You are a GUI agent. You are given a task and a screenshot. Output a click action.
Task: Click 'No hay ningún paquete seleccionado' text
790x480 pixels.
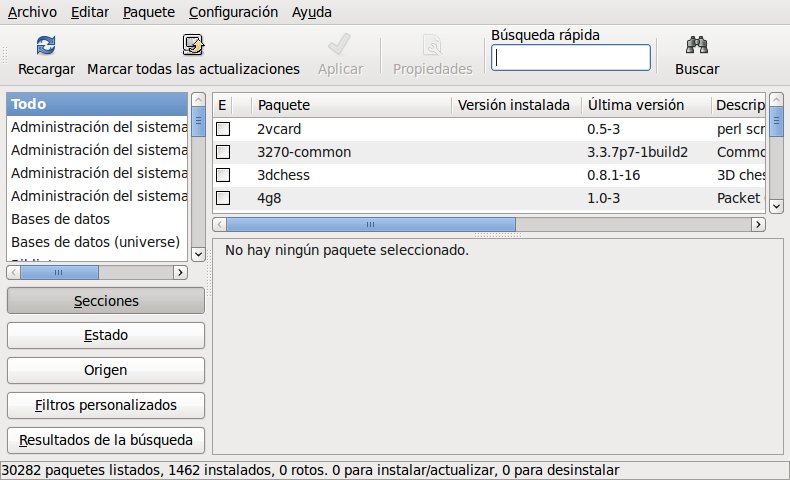[347, 250]
